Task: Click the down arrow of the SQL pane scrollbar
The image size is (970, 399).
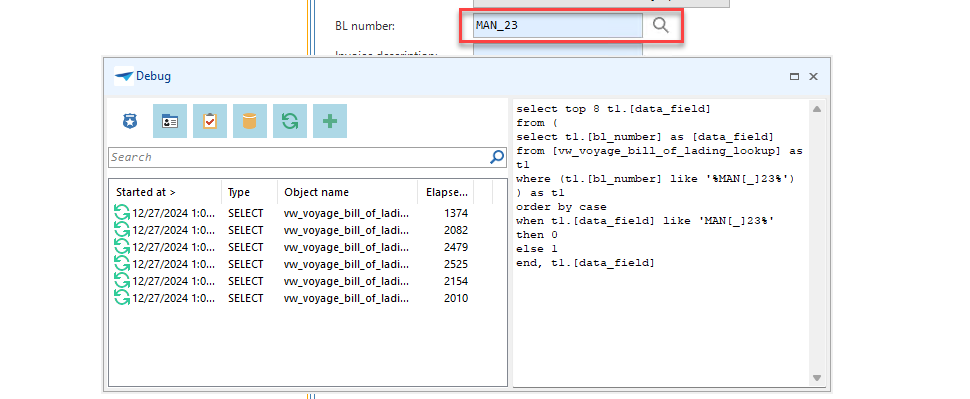Action: [x=817, y=377]
